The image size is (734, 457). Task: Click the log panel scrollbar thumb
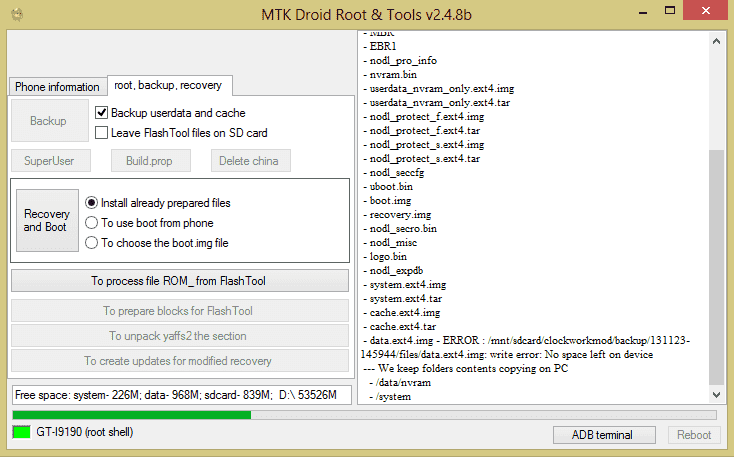click(x=716, y=267)
